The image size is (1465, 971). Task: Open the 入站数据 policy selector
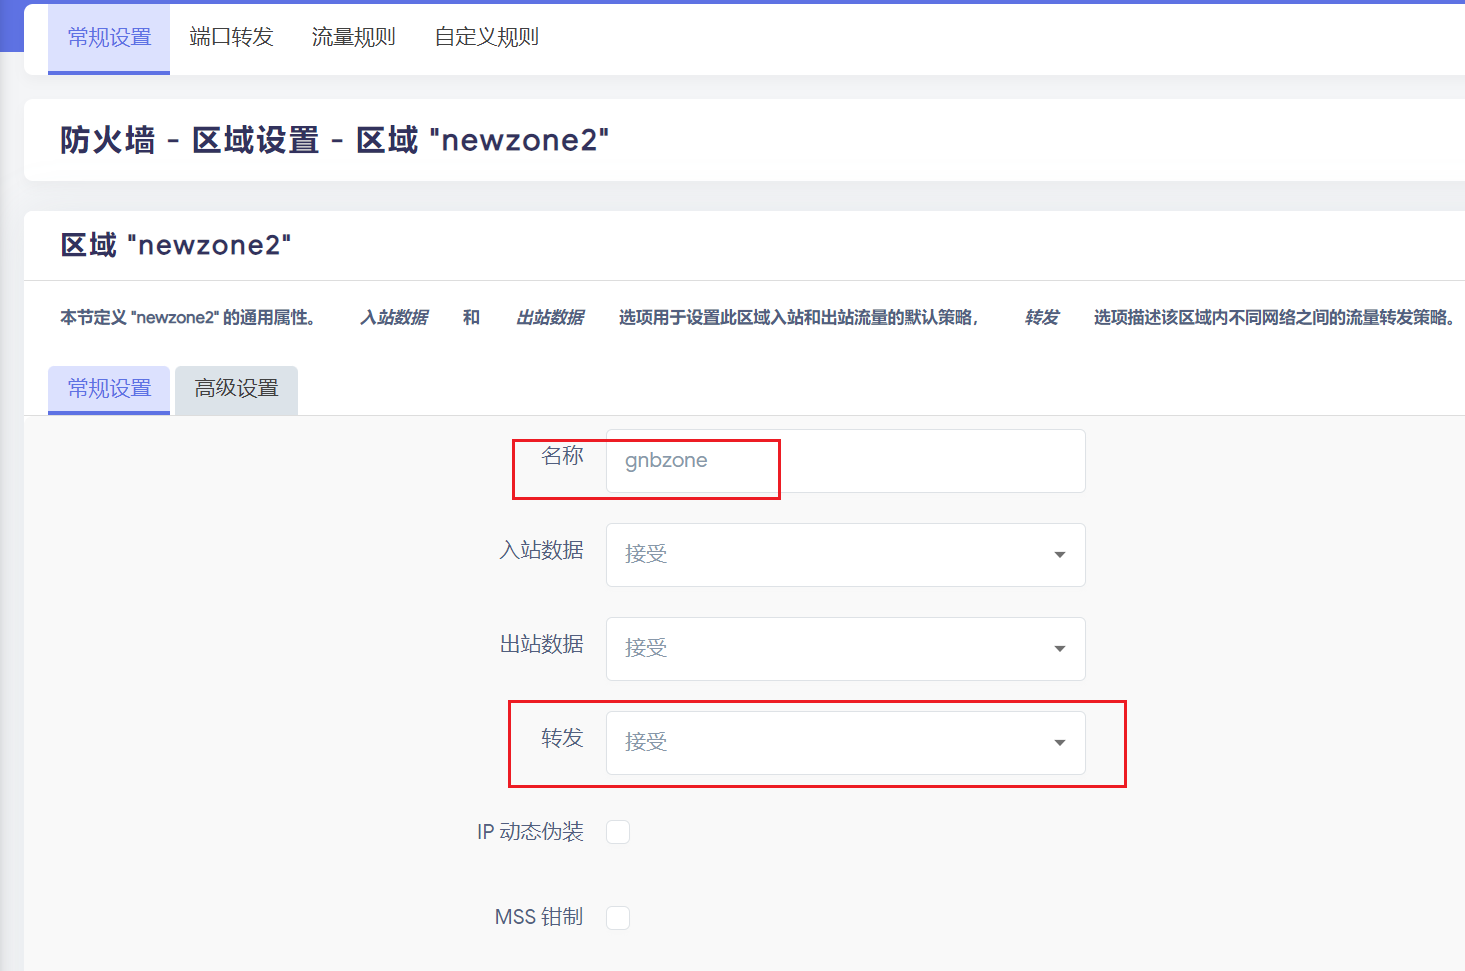(845, 555)
